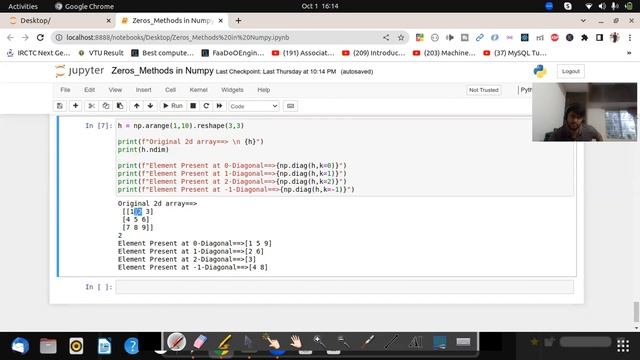Open VTU Result bookmark
Viewport: 640px width, 360px height.
pyautogui.click(x=101, y=53)
